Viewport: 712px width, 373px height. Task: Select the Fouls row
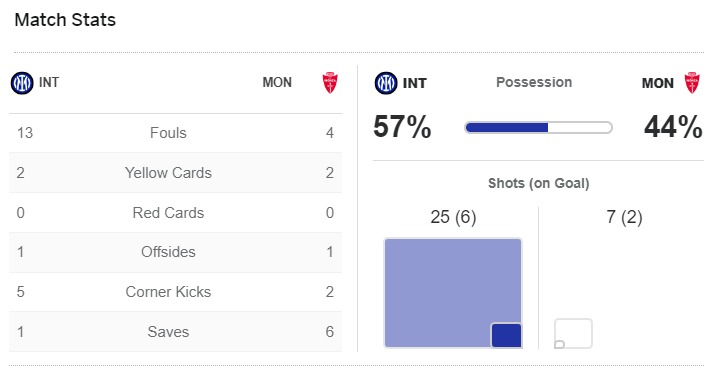click(175, 133)
